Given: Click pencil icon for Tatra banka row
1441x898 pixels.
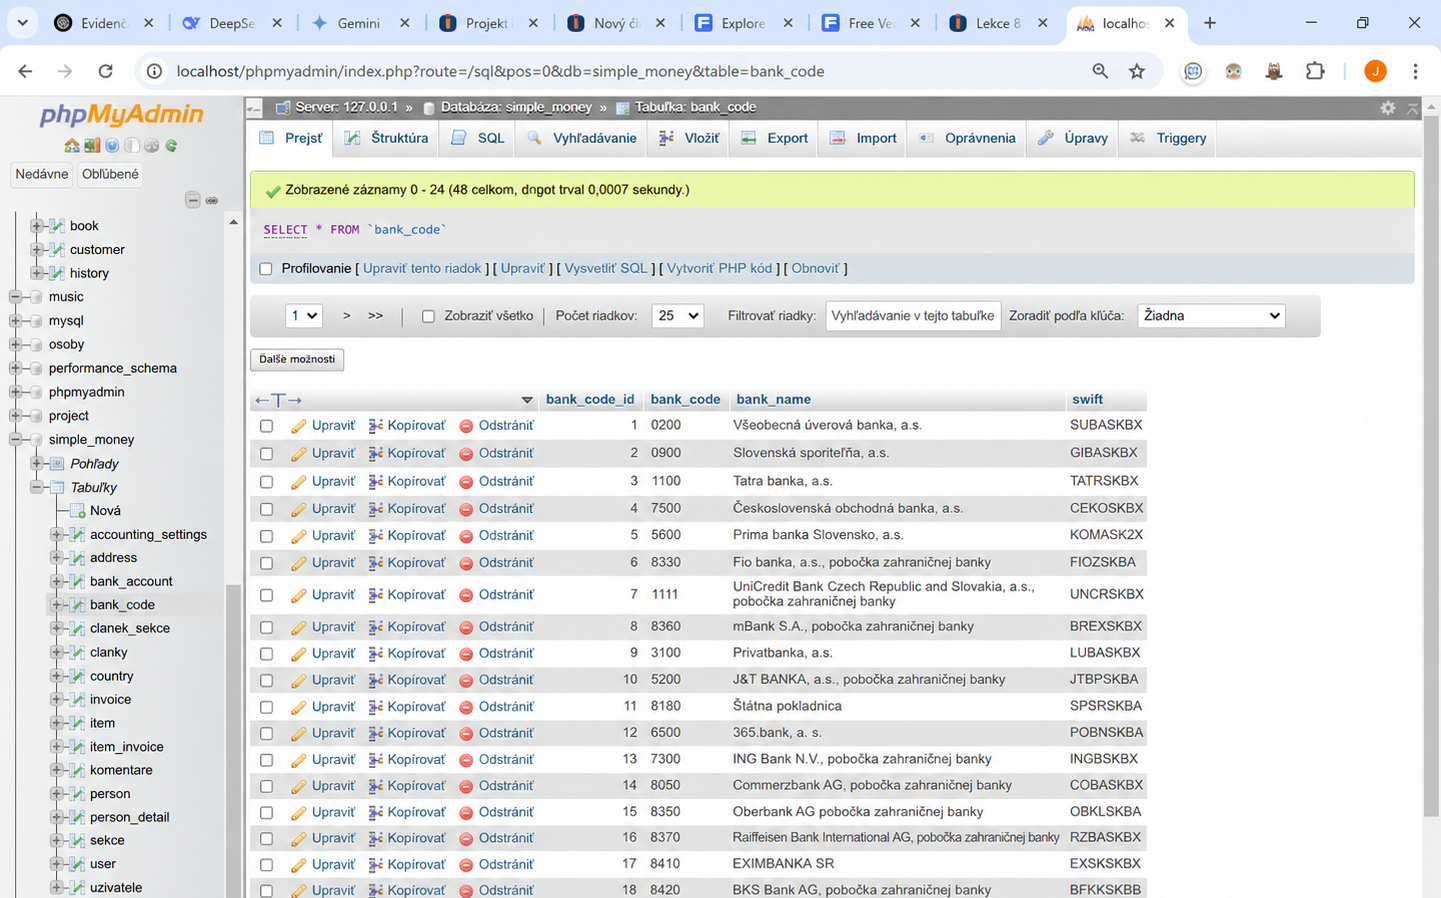Looking at the screenshot, I should [x=298, y=482].
